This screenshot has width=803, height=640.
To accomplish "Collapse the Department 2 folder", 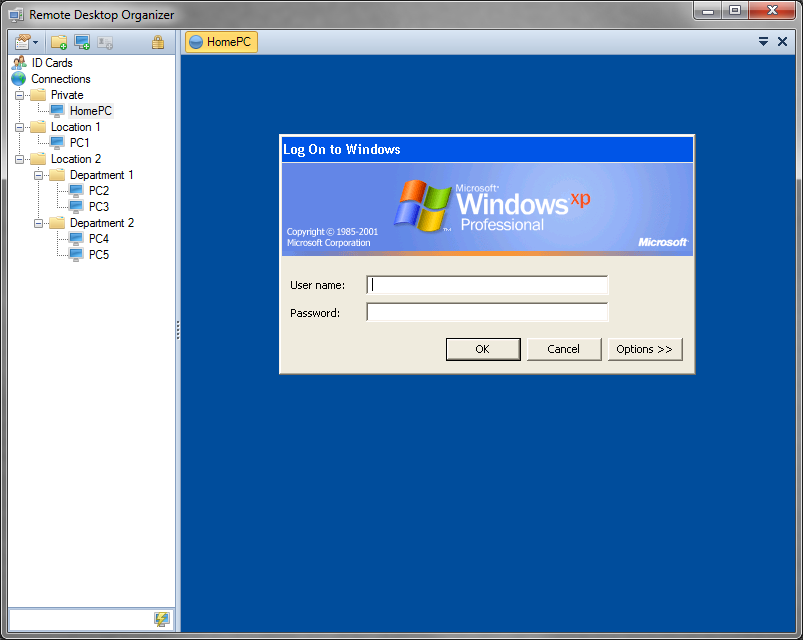I will point(38,223).
